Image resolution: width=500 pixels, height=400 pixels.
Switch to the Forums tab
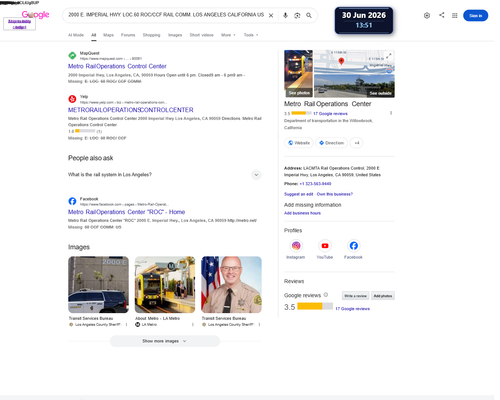coord(128,35)
